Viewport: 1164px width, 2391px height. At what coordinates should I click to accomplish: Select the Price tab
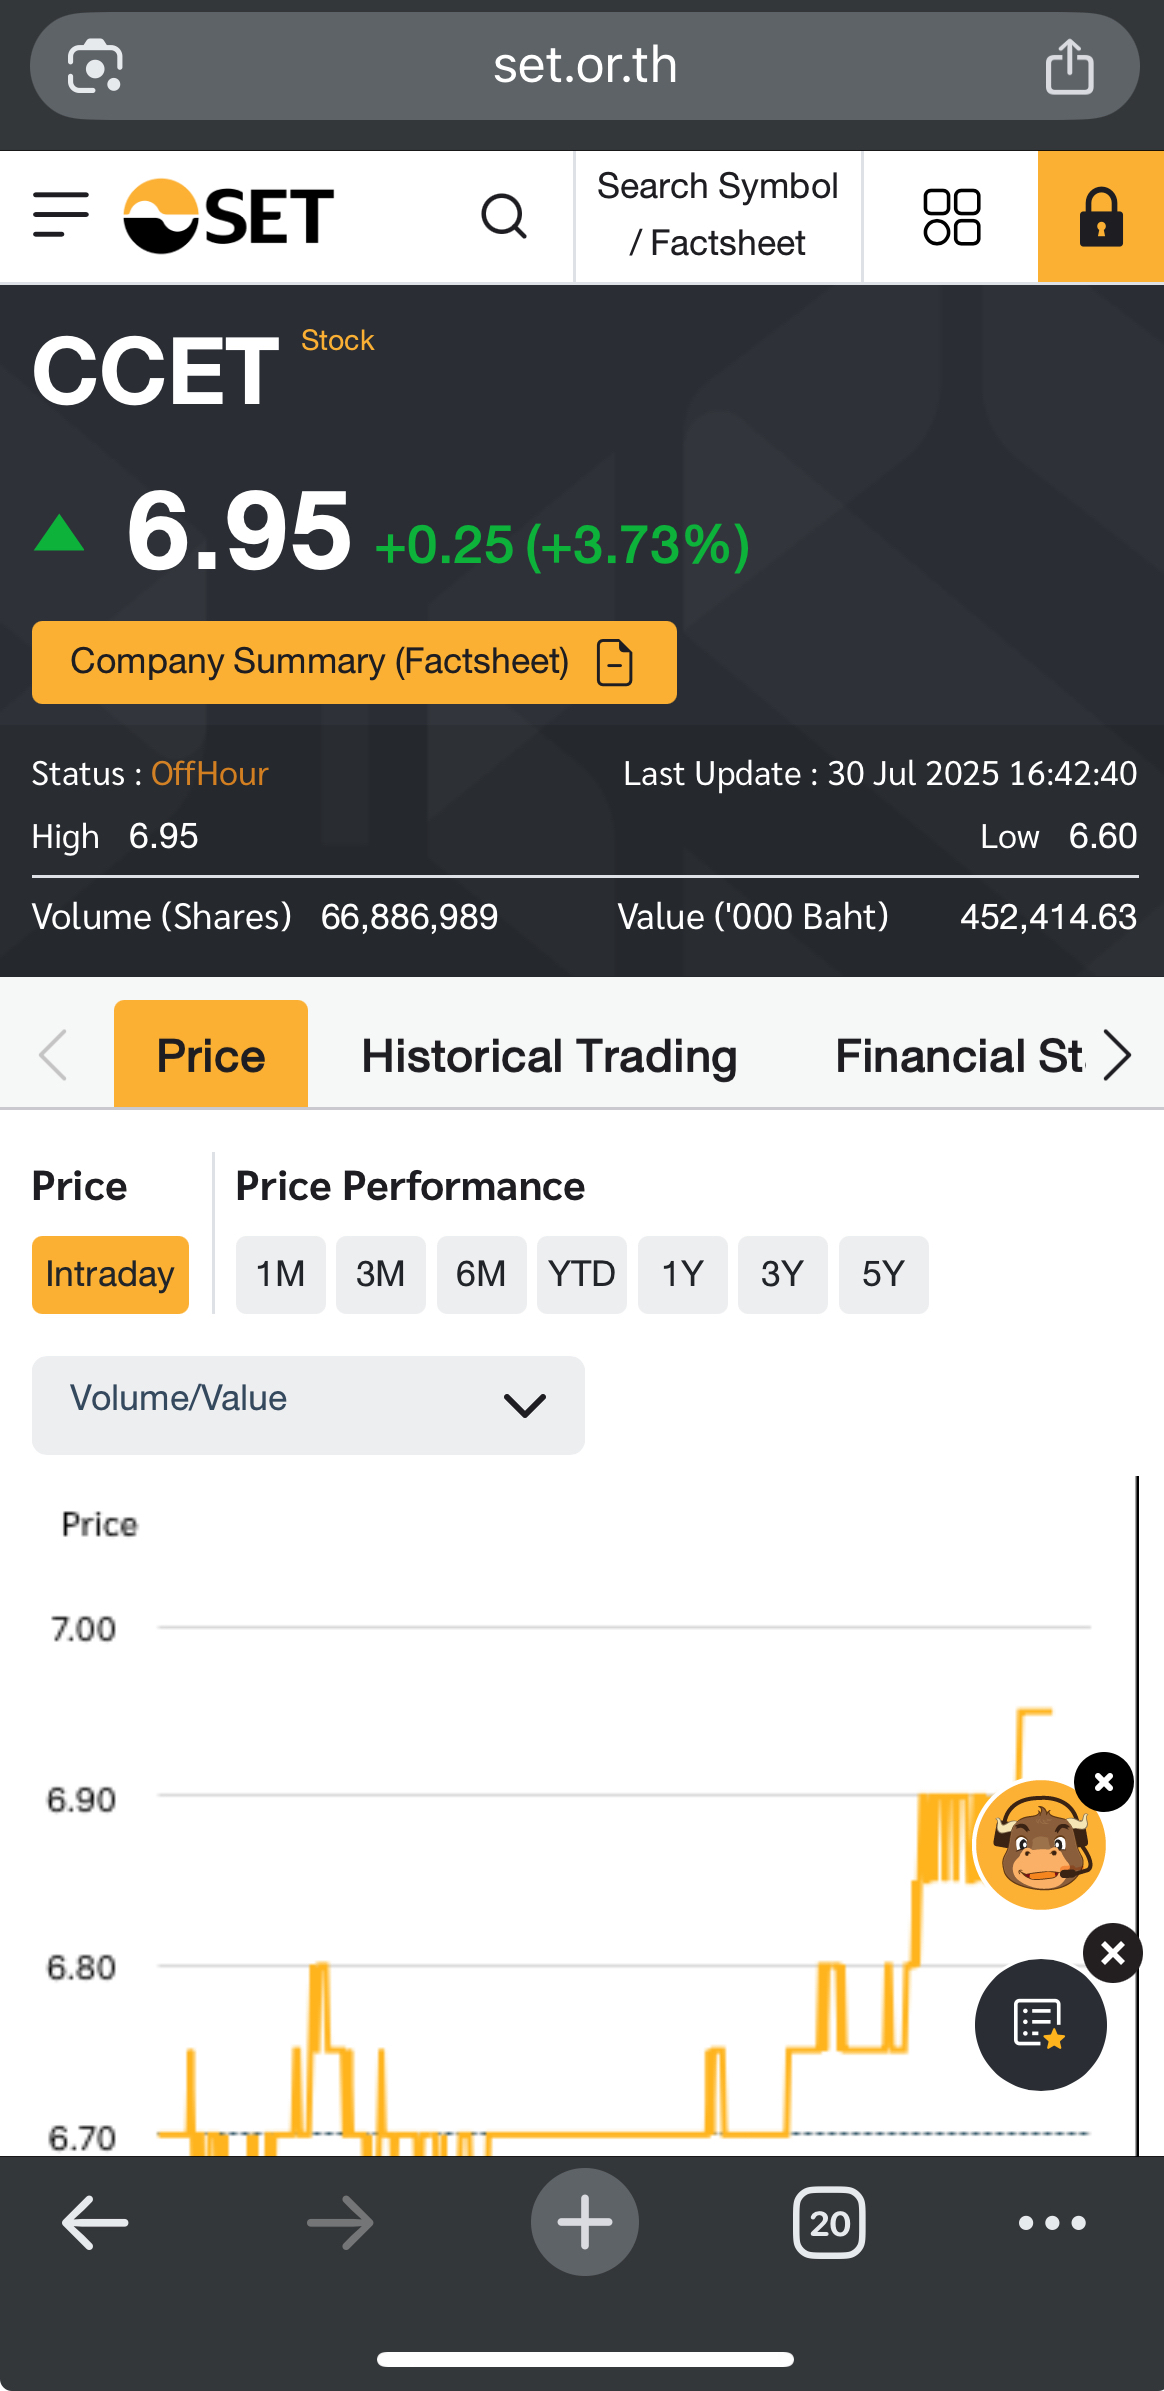point(211,1056)
